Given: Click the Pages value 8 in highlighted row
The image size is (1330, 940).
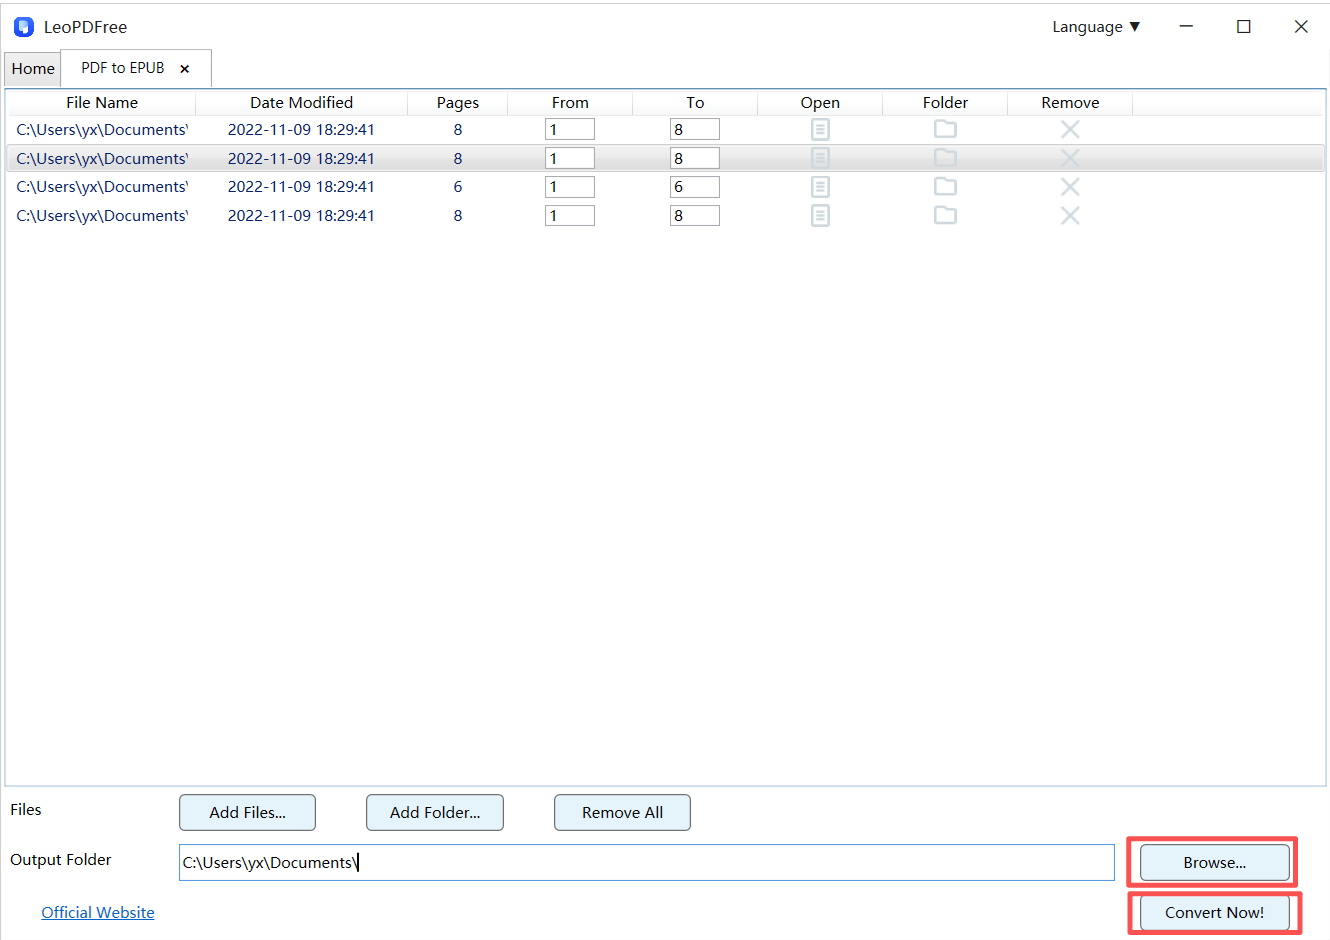Looking at the screenshot, I should (x=458, y=158).
